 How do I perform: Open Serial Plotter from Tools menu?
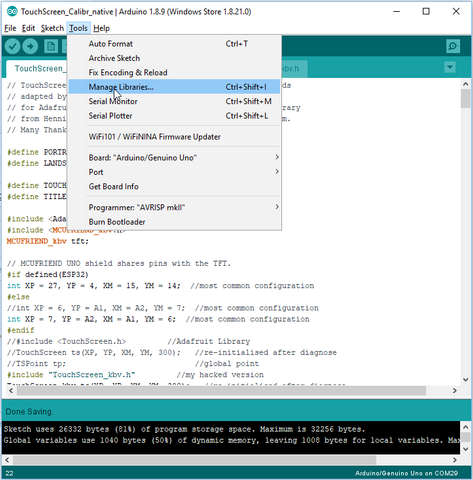point(175,116)
